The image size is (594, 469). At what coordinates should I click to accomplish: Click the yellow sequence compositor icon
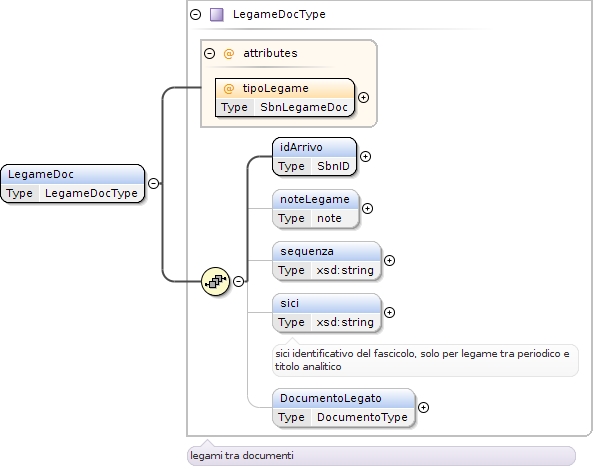click(x=216, y=281)
